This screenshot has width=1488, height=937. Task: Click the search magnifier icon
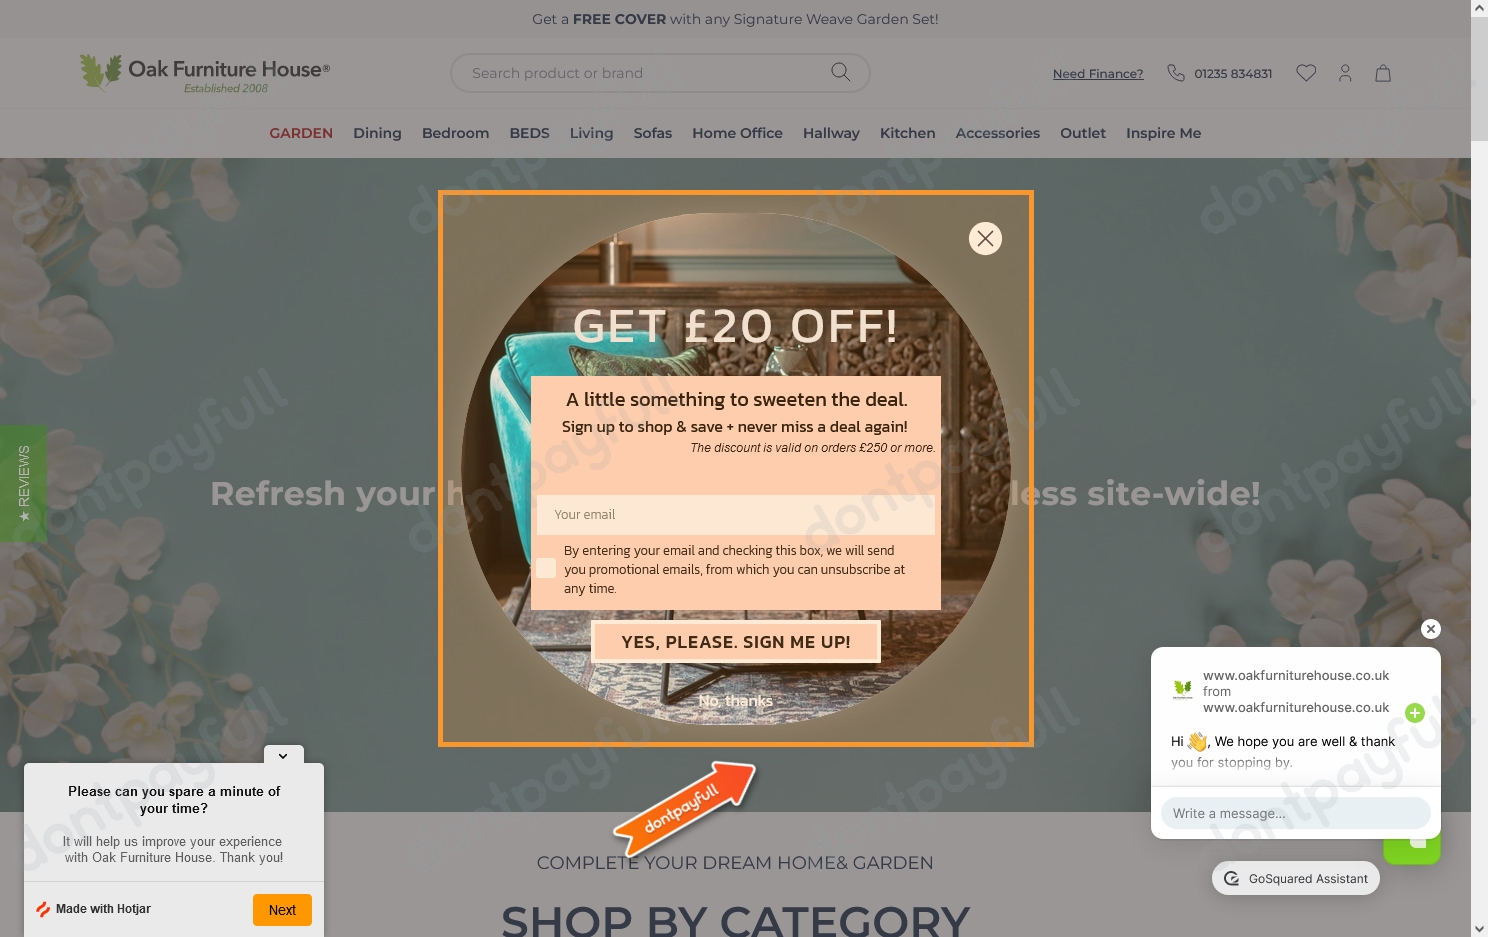840,72
